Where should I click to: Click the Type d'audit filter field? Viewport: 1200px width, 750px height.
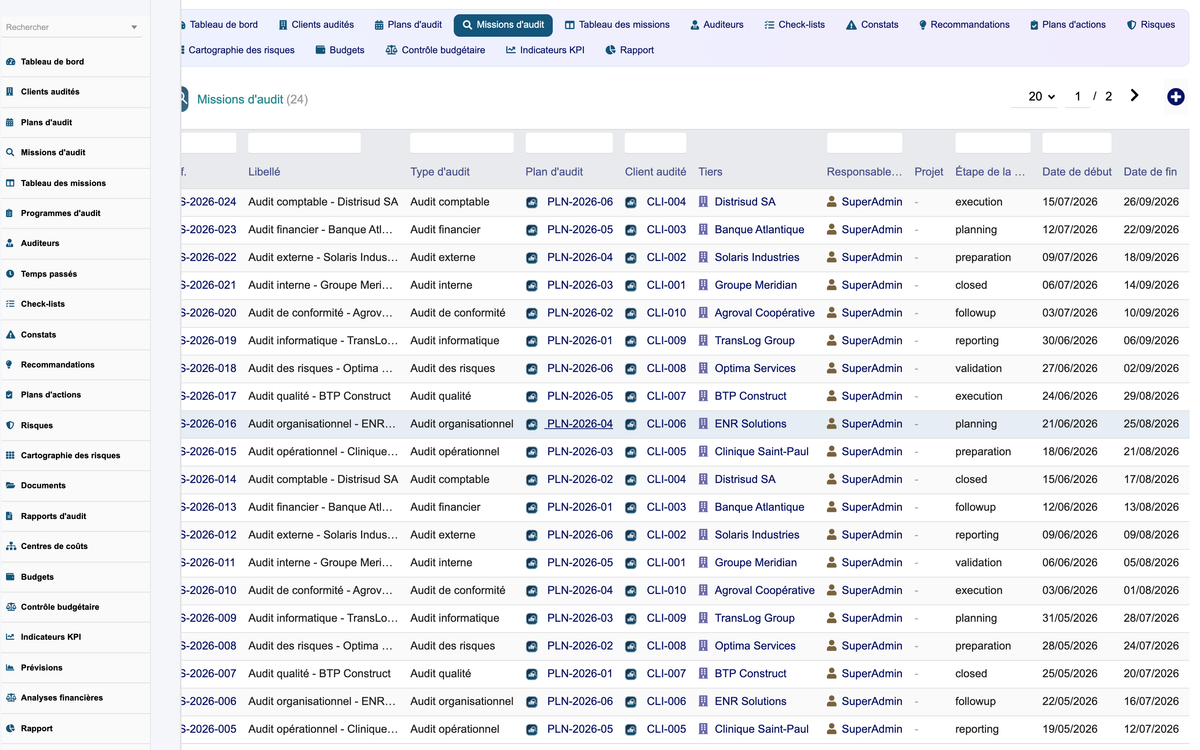(461, 143)
